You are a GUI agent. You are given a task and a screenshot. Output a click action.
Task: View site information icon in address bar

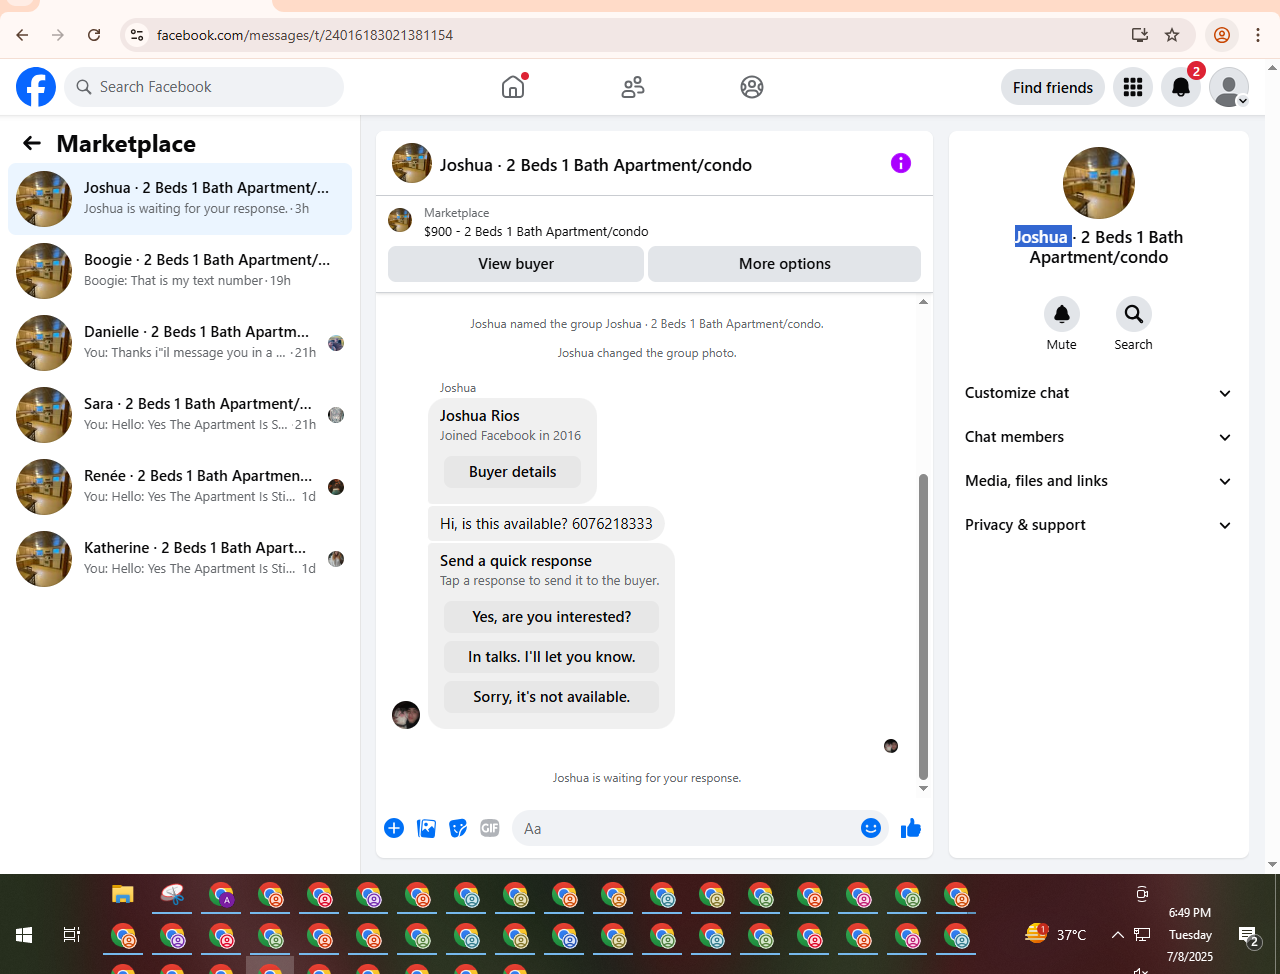[x=137, y=35]
